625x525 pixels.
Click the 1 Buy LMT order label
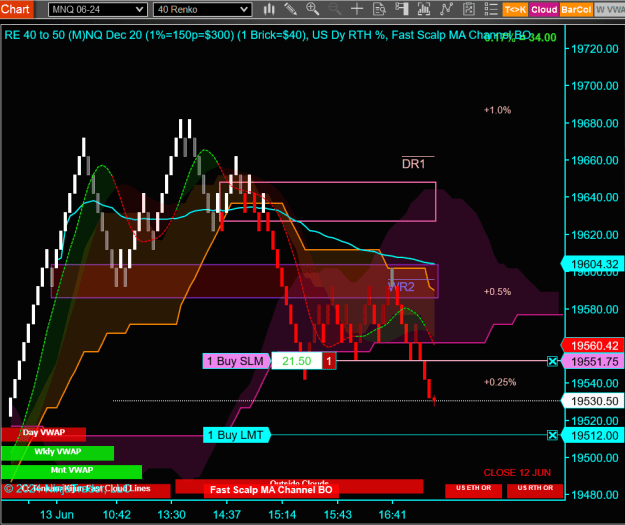236,435
